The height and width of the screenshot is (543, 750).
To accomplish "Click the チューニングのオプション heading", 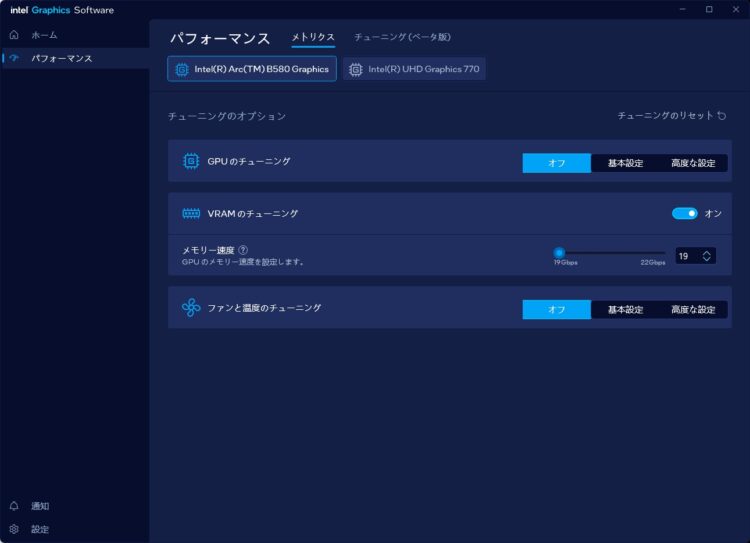I will click(227, 116).
